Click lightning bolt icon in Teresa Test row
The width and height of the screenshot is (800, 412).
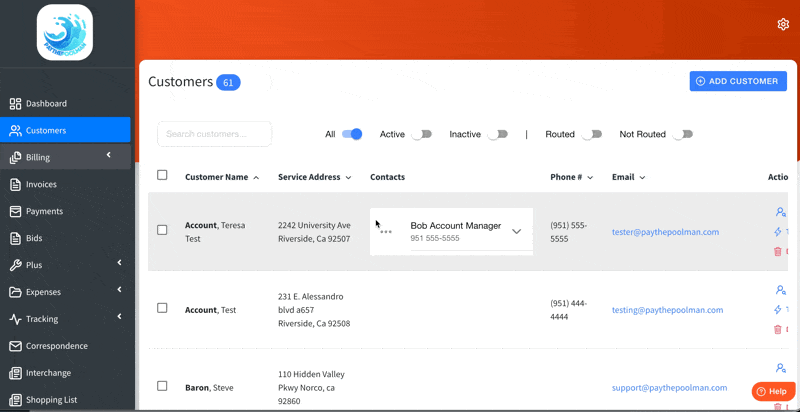point(778,232)
